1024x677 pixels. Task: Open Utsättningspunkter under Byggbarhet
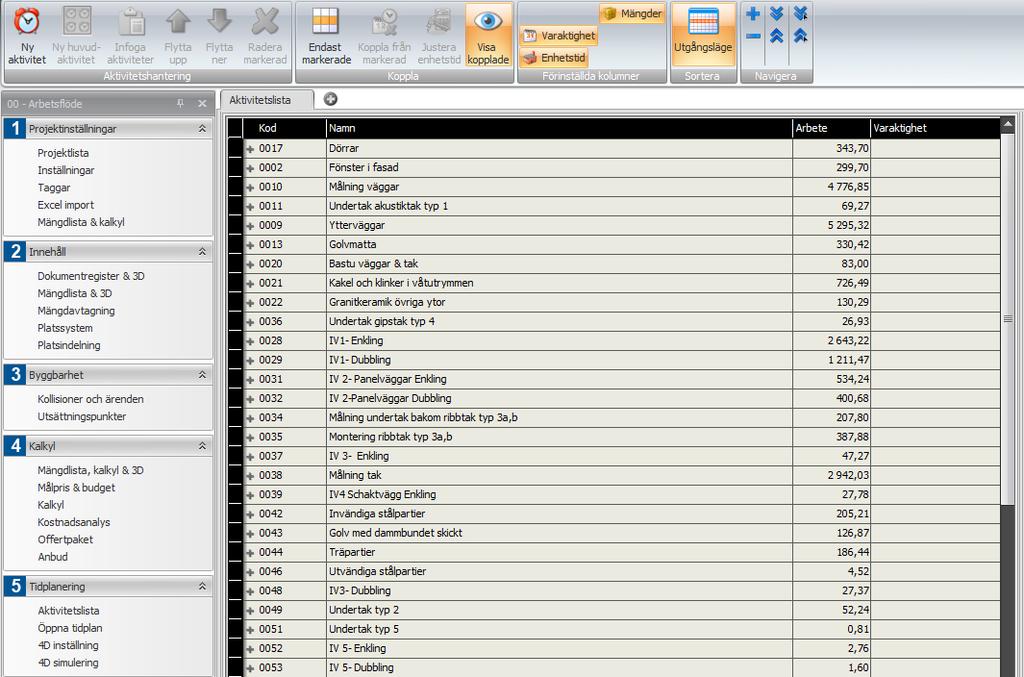point(82,417)
